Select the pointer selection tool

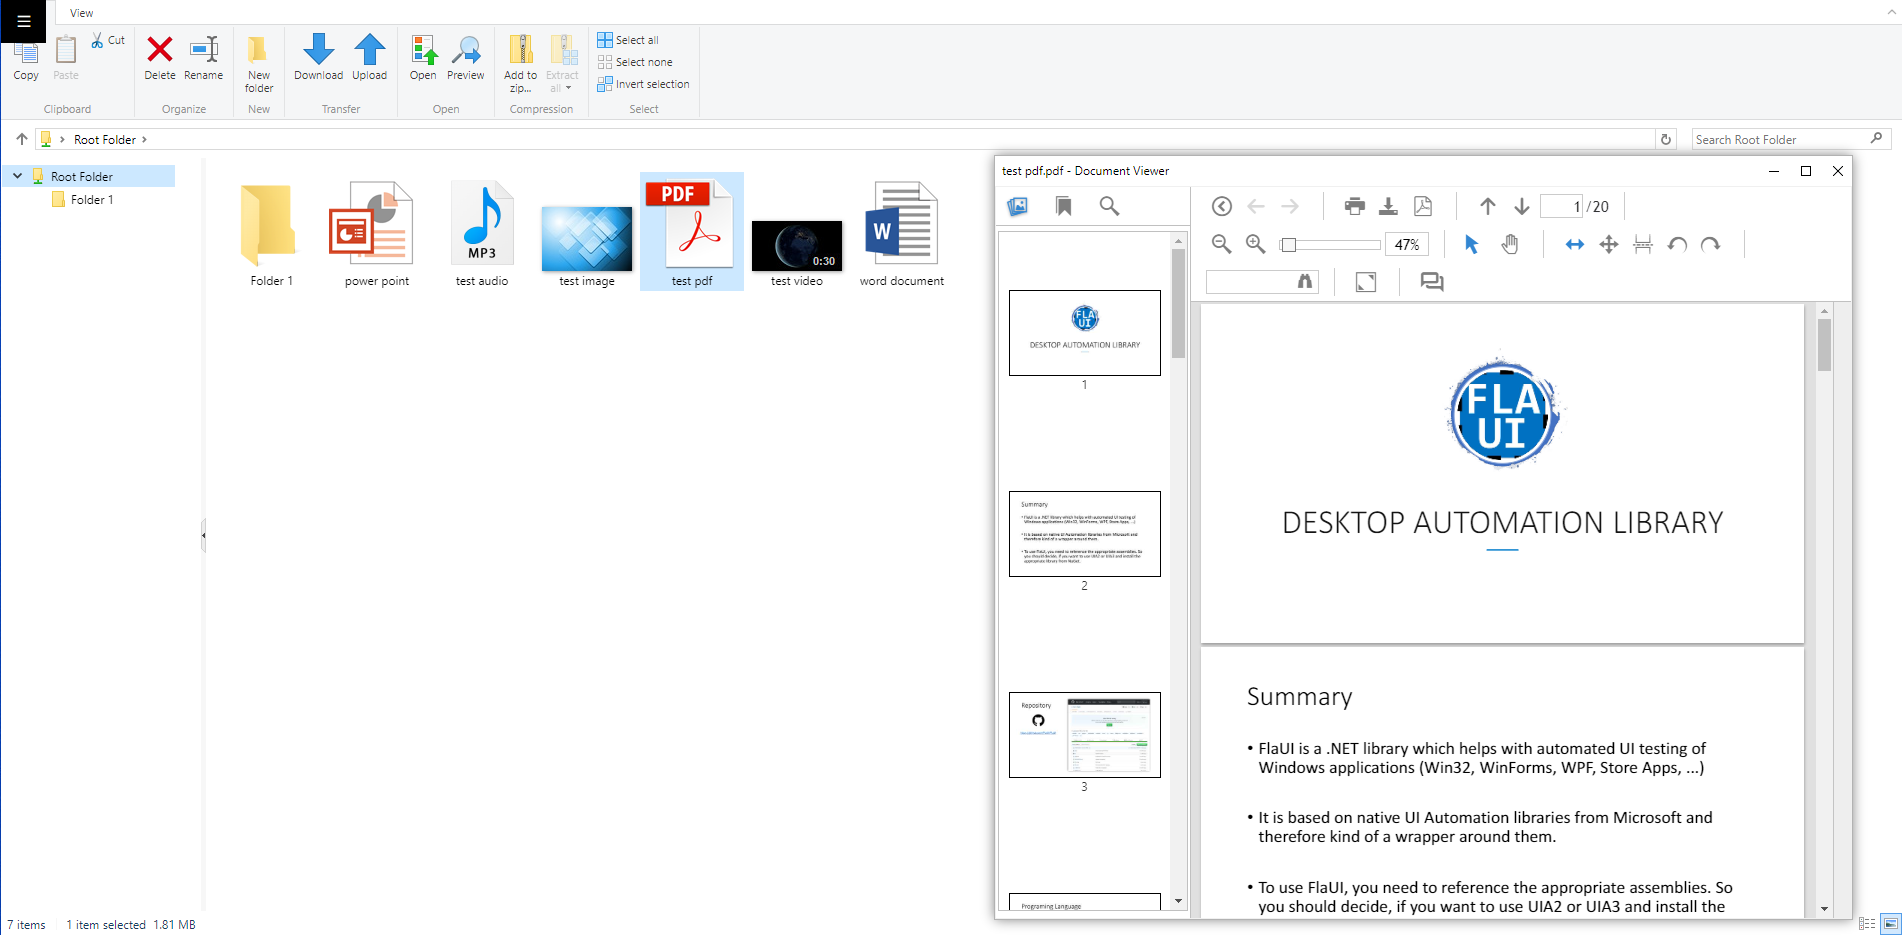(x=1471, y=244)
